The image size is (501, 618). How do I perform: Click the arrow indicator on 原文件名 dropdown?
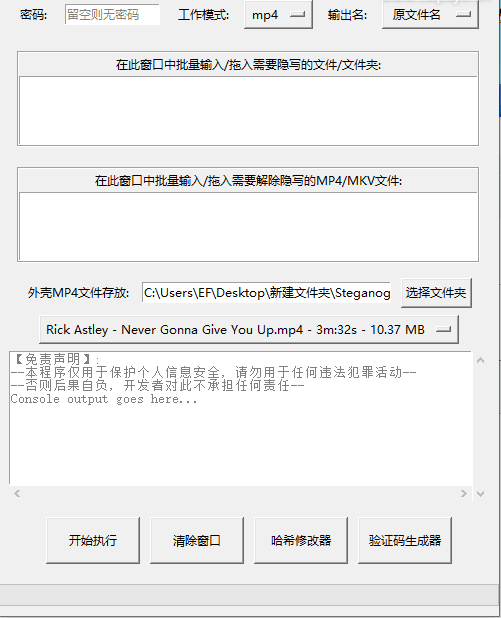tap(464, 15)
